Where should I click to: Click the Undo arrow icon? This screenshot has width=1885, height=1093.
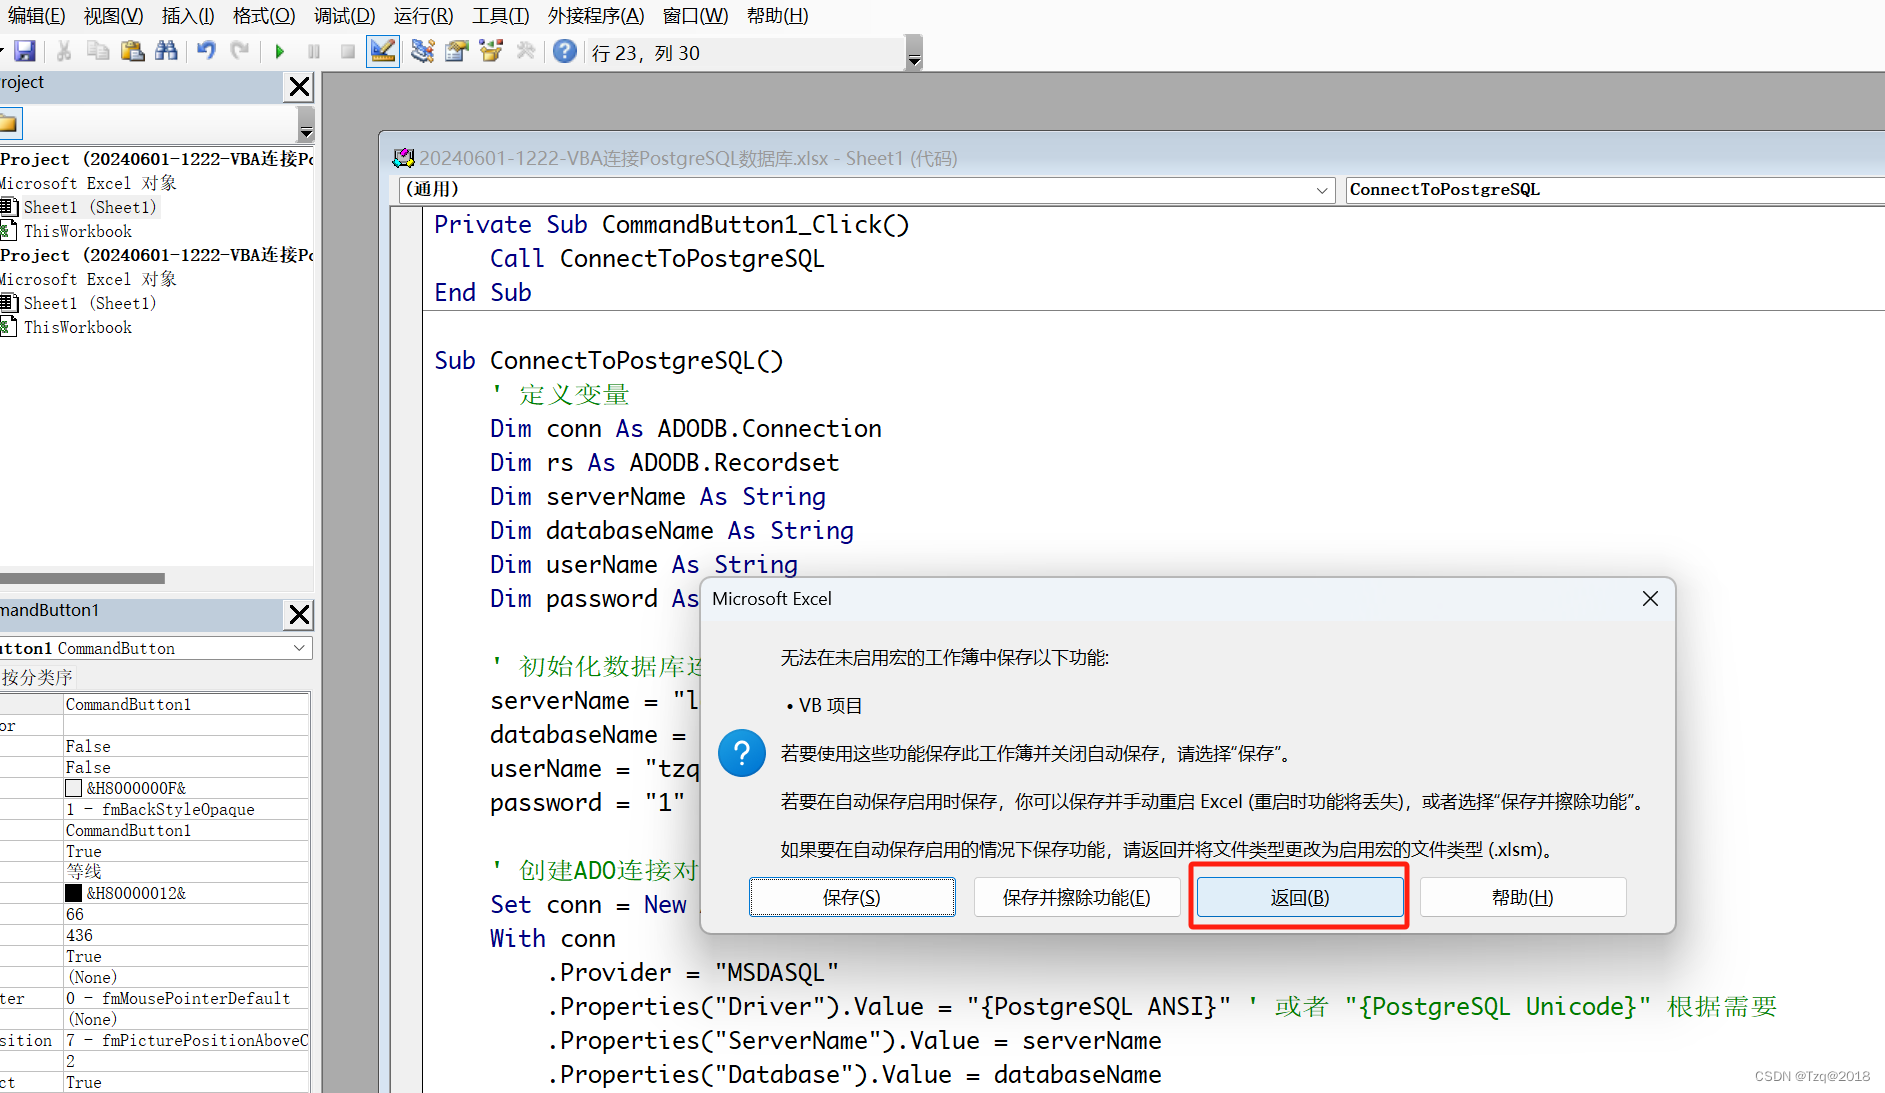click(x=206, y=51)
